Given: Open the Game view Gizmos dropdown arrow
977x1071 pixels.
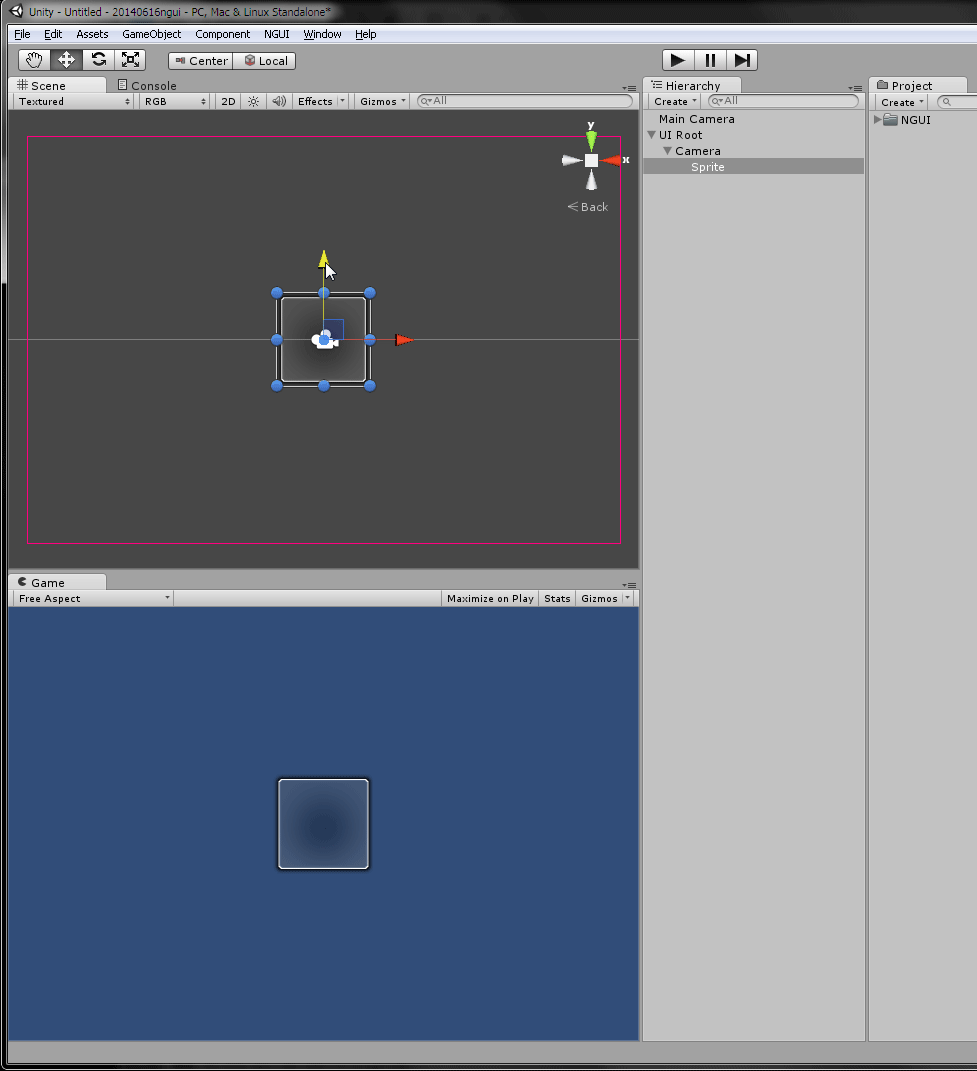Looking at the screenshot, I should tap(627, 598).
